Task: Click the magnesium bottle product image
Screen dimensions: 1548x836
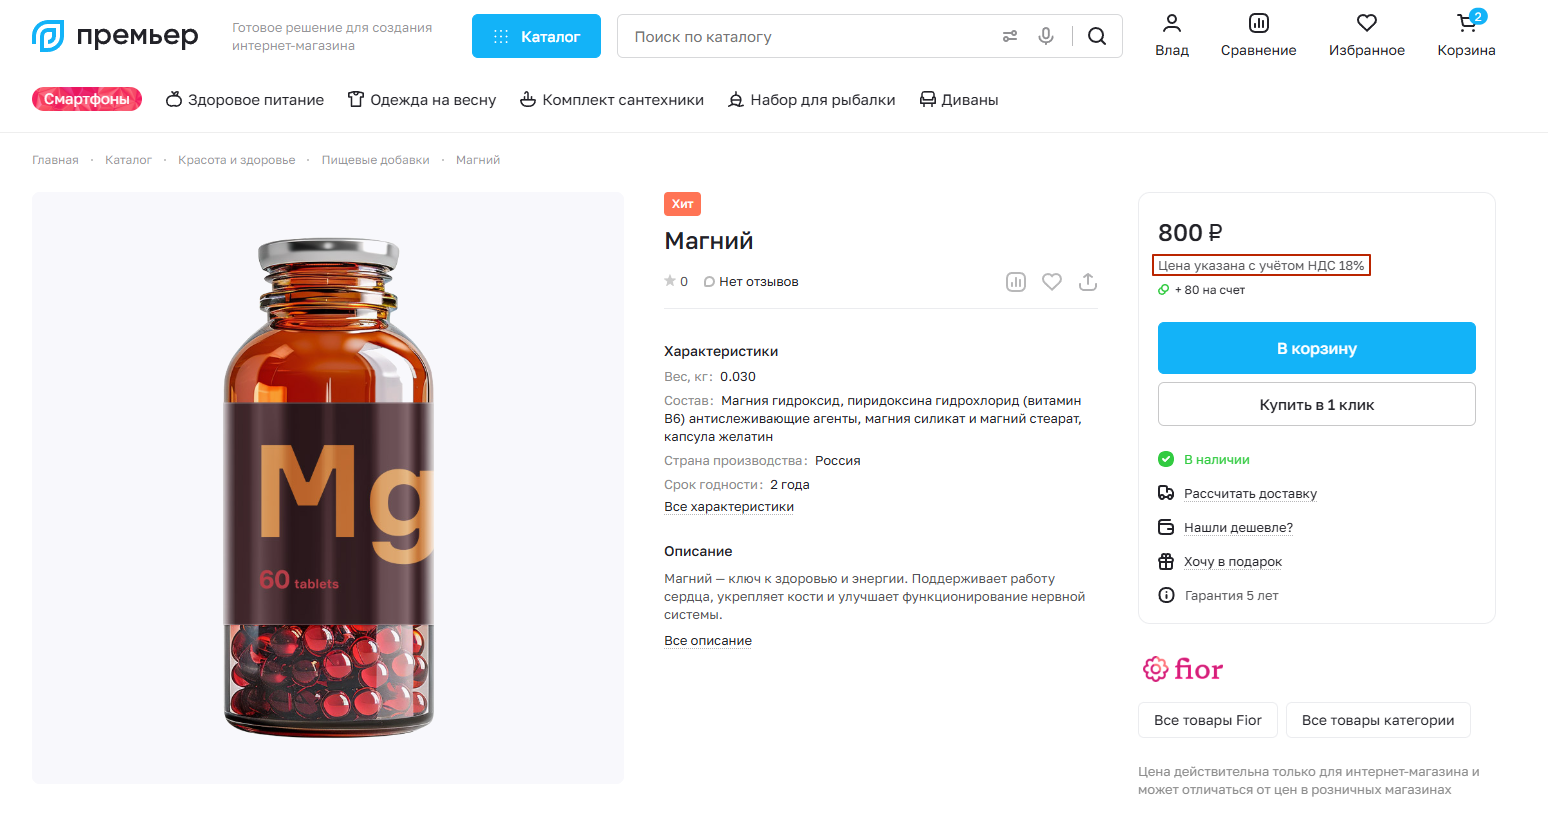Action: [328, 488]
